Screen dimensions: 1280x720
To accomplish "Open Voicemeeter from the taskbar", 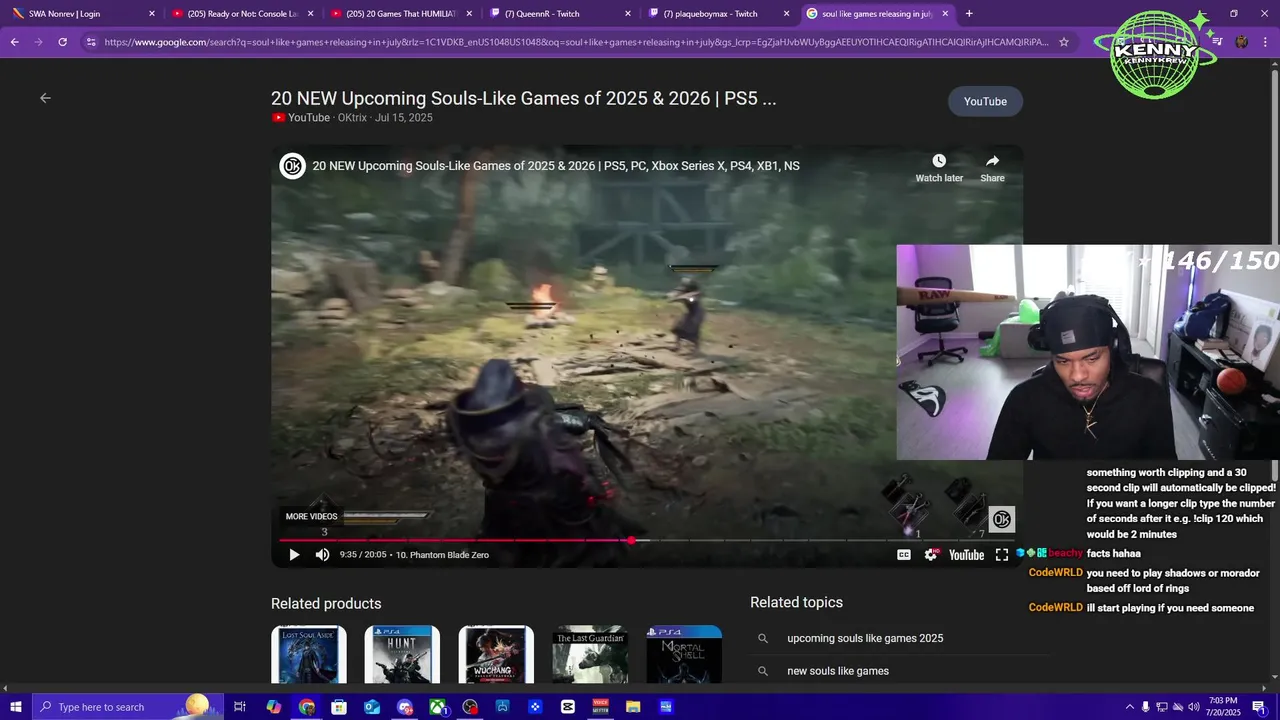I will click(600, 707).
